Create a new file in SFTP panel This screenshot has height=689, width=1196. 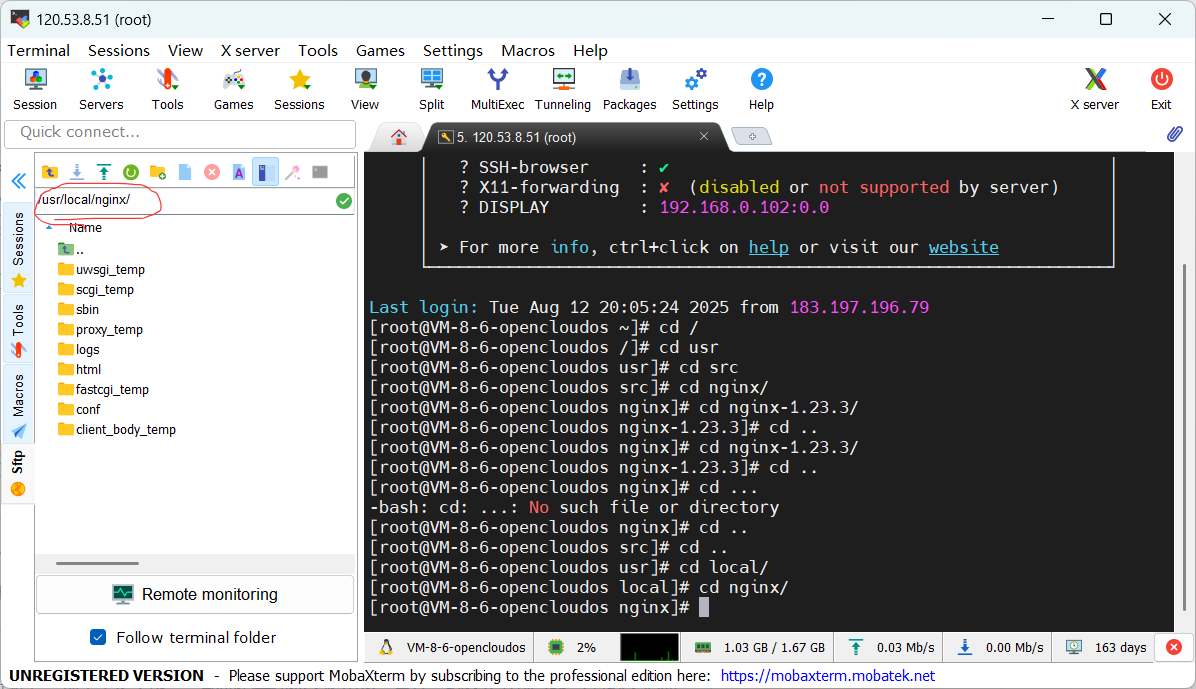click(185, 172)
